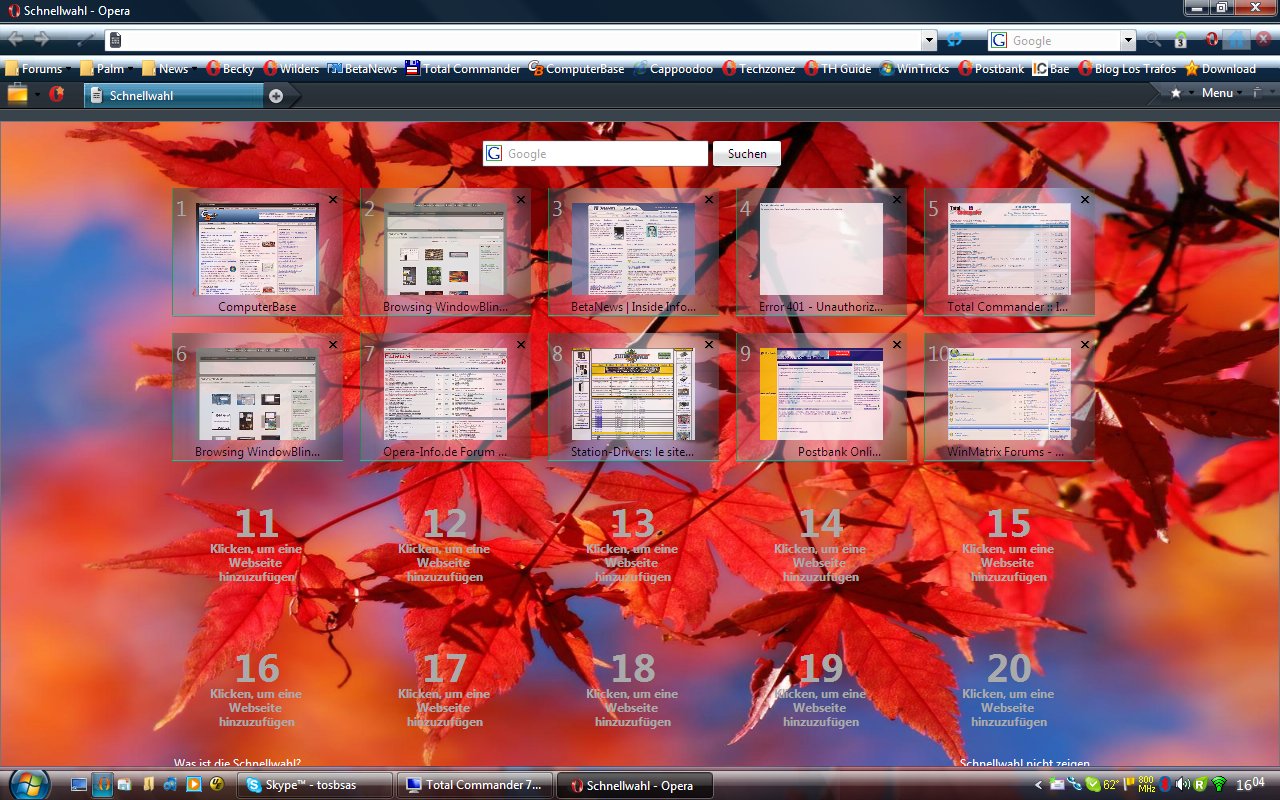
Task: Click speed dial slot 13 to add webpage
Action: tap(632, 546)
